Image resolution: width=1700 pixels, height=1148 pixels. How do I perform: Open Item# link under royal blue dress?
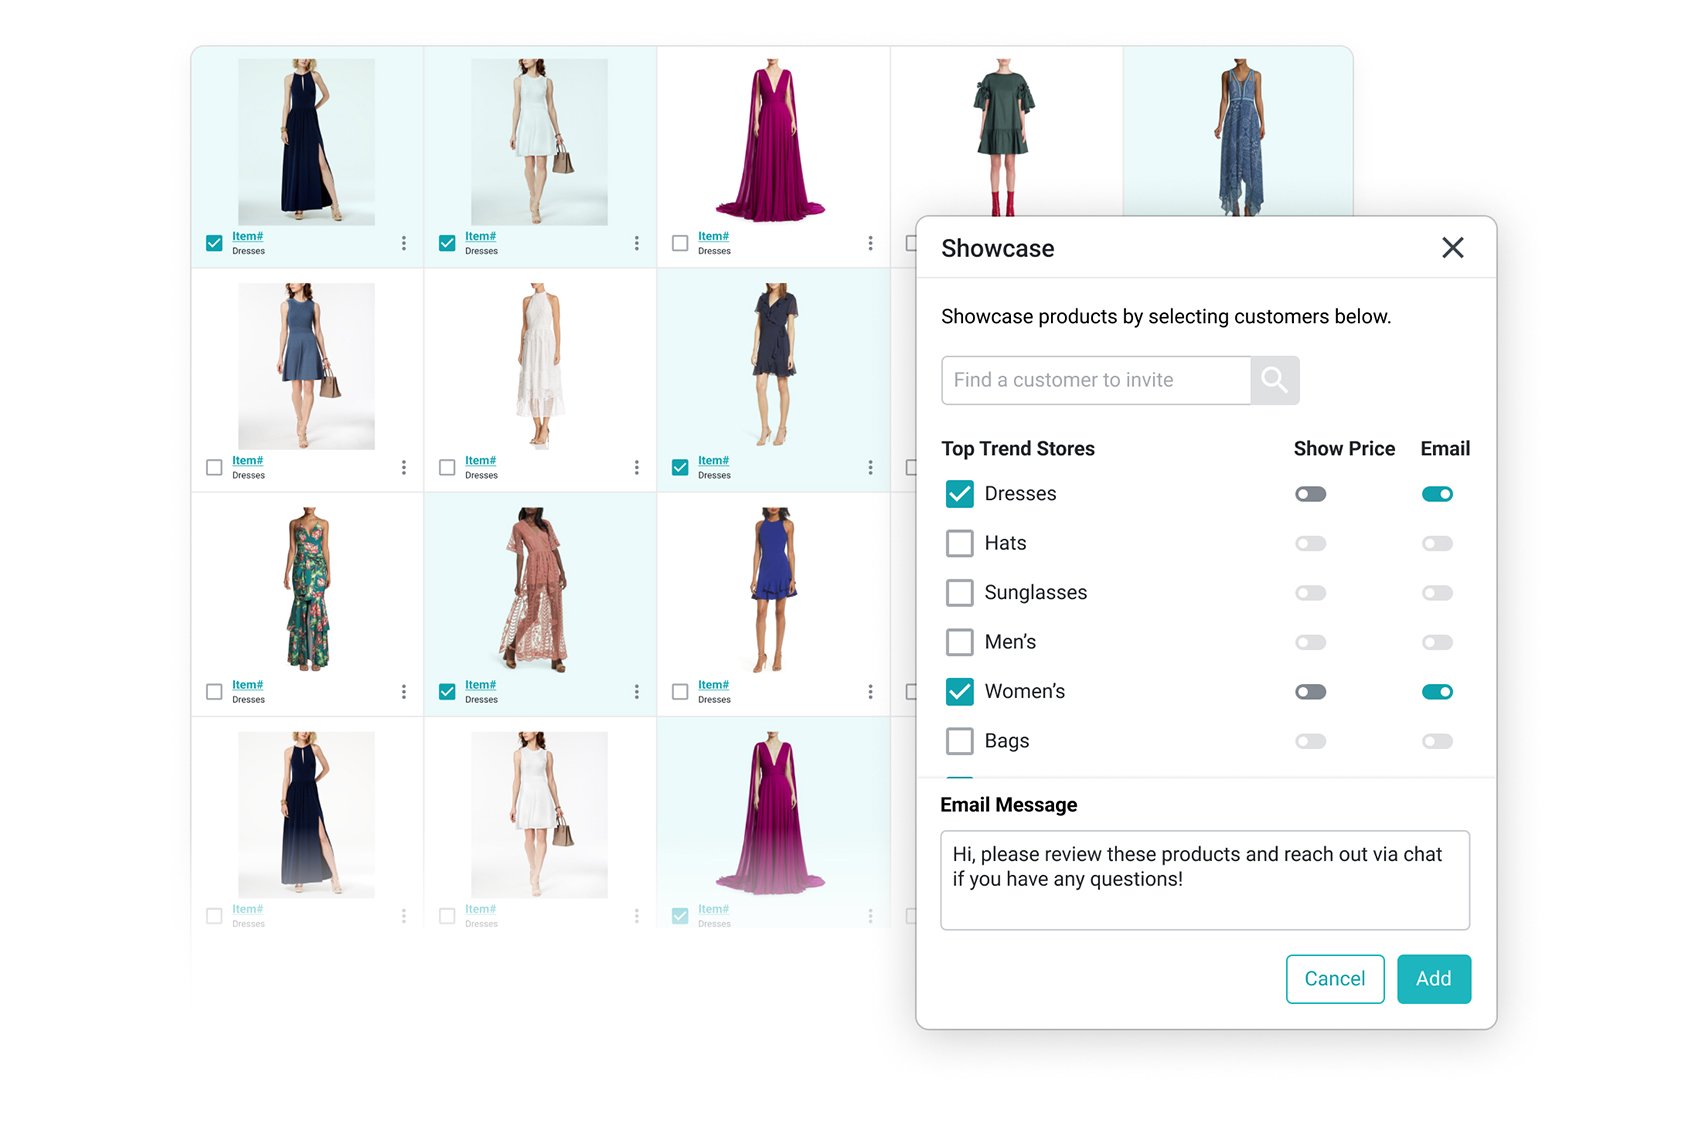click(713, 685)
